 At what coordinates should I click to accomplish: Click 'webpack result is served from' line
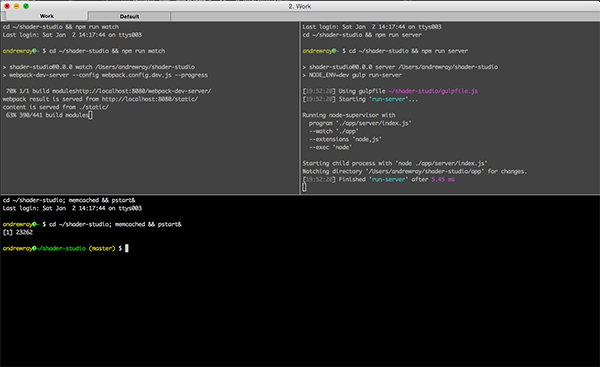[100, 99]
